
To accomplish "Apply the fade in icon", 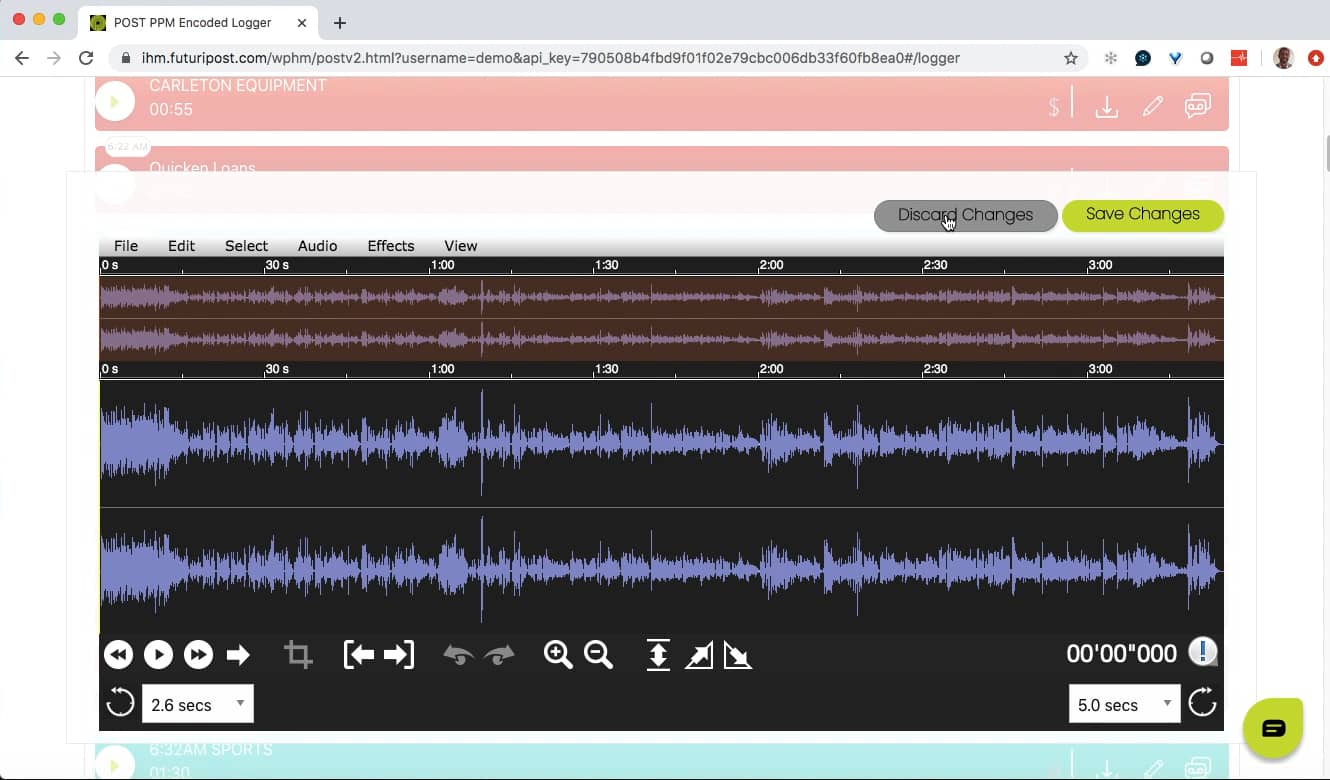I will point(699,655).
